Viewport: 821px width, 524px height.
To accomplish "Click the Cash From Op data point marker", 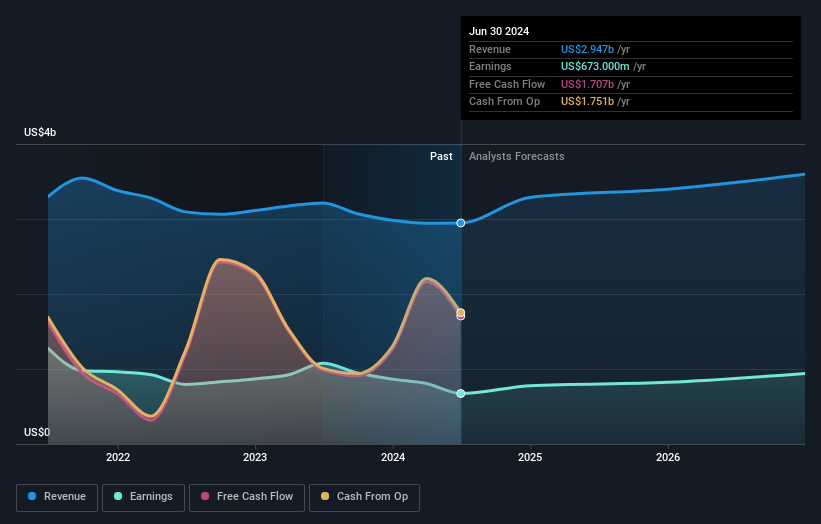I will pyautogui.click(x=461, y=312).
